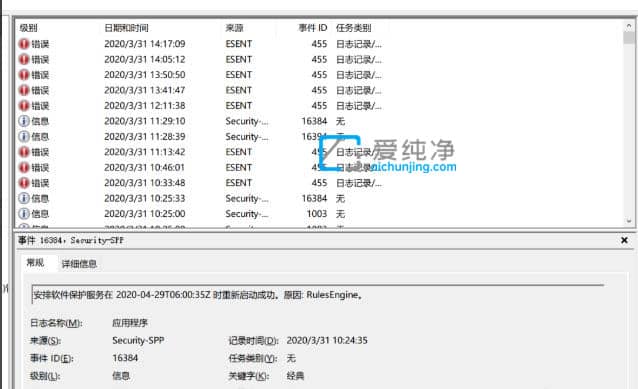Sort events by the 事件 ID column header
The height and width of the screenshot is (389, 638).
pyautogui.click(x=313, y=28)
